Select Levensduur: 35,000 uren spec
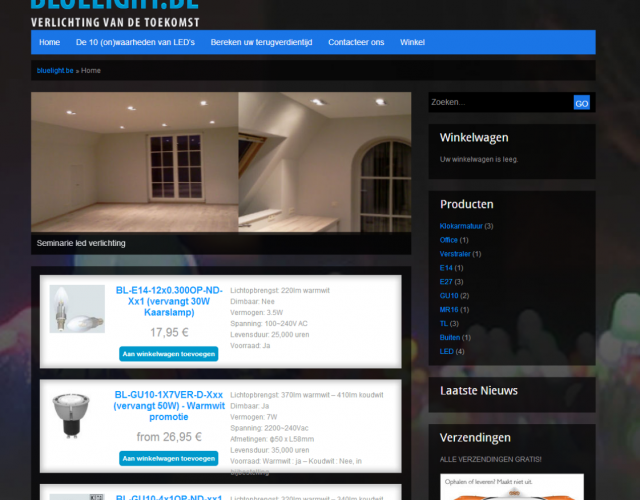640x500 pixels. (x=270, y=450)
